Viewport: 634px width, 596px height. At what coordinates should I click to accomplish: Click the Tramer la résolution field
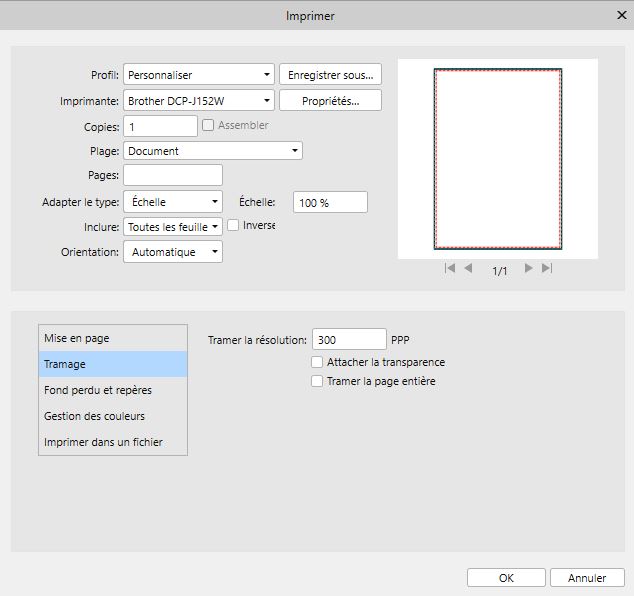coord(349,339)
